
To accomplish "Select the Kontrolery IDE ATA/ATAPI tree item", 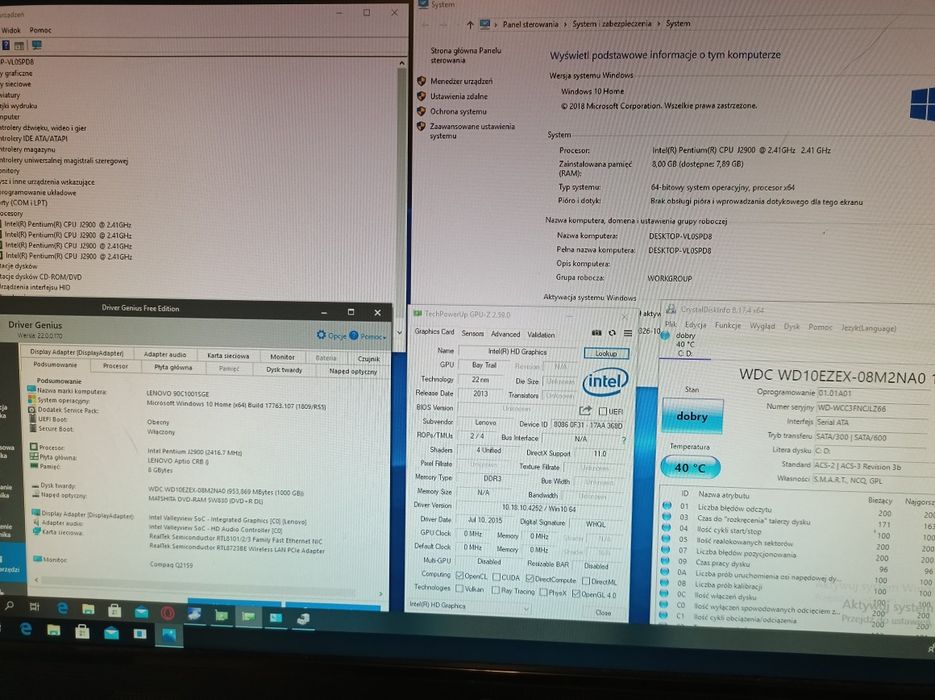I will 34,138.
